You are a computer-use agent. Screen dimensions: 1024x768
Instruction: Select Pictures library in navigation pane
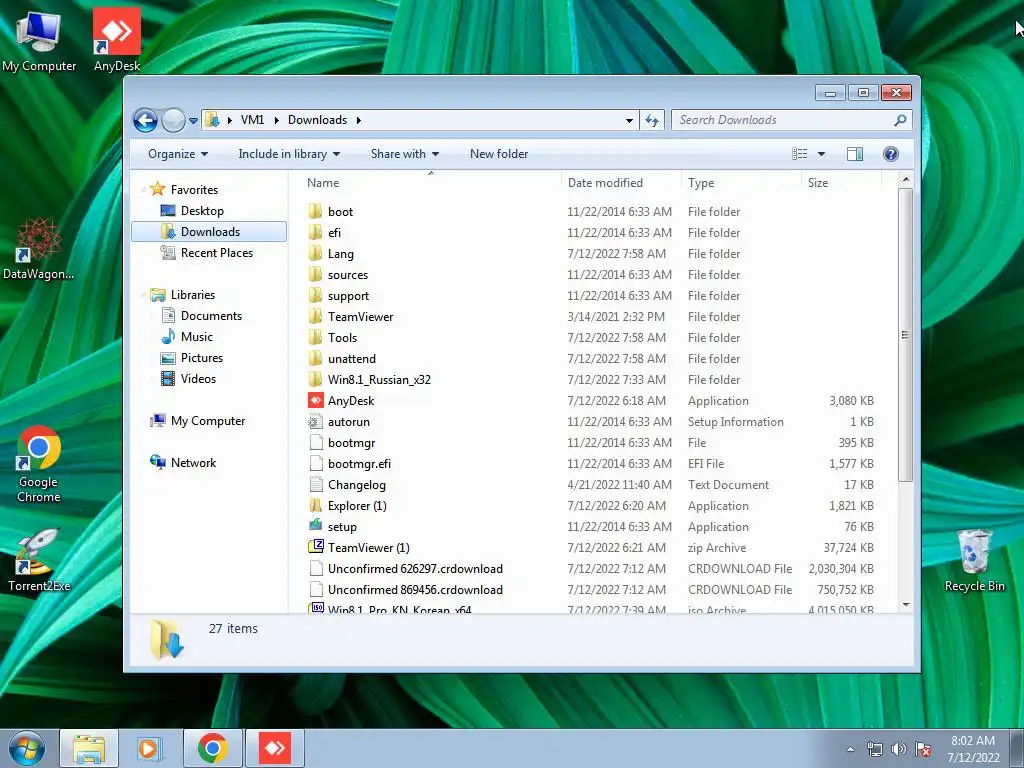(201, 358)
